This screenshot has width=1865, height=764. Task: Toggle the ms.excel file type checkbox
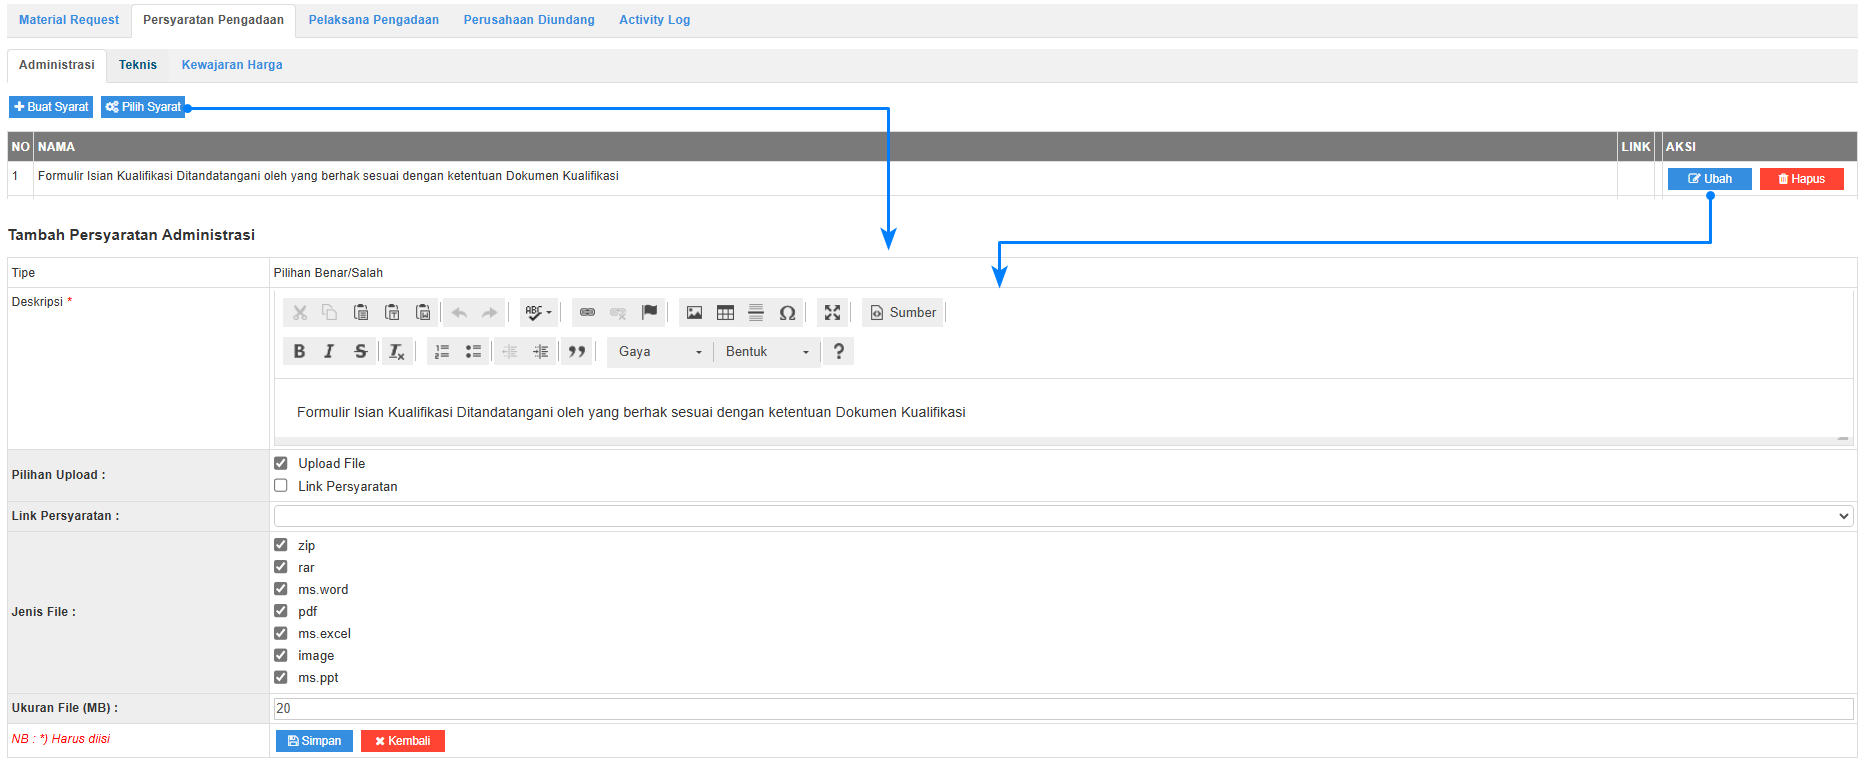(x=281, y=633)
